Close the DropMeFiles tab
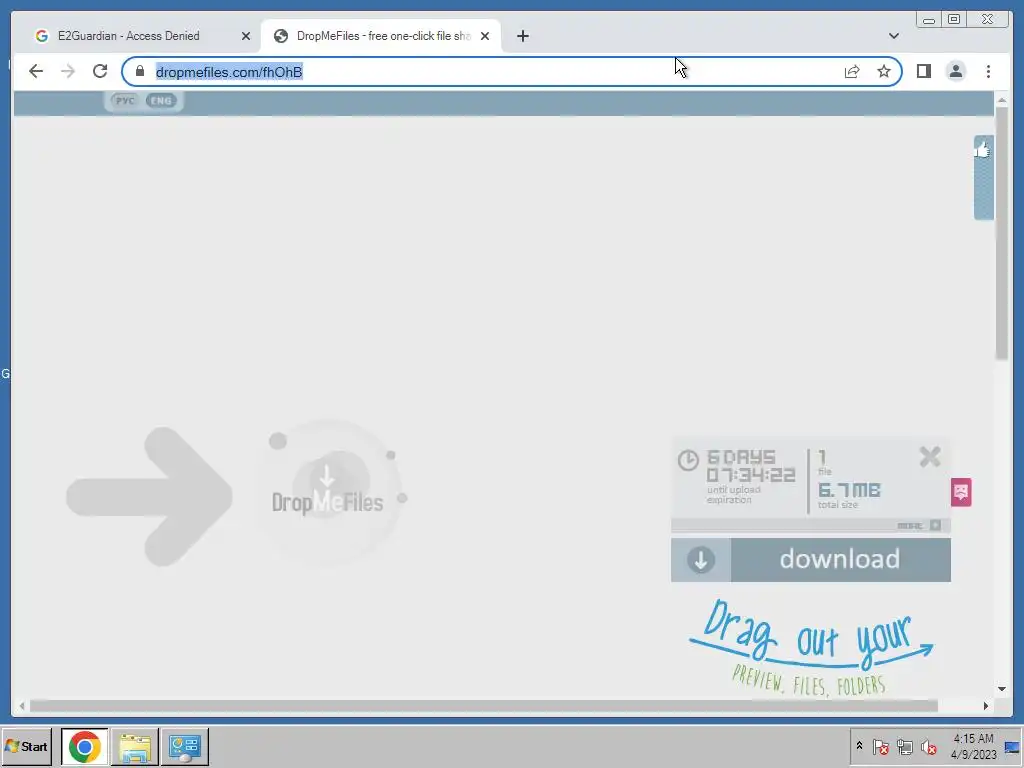The width and height of the screenshot is (1024, 768). click(485, 36)
